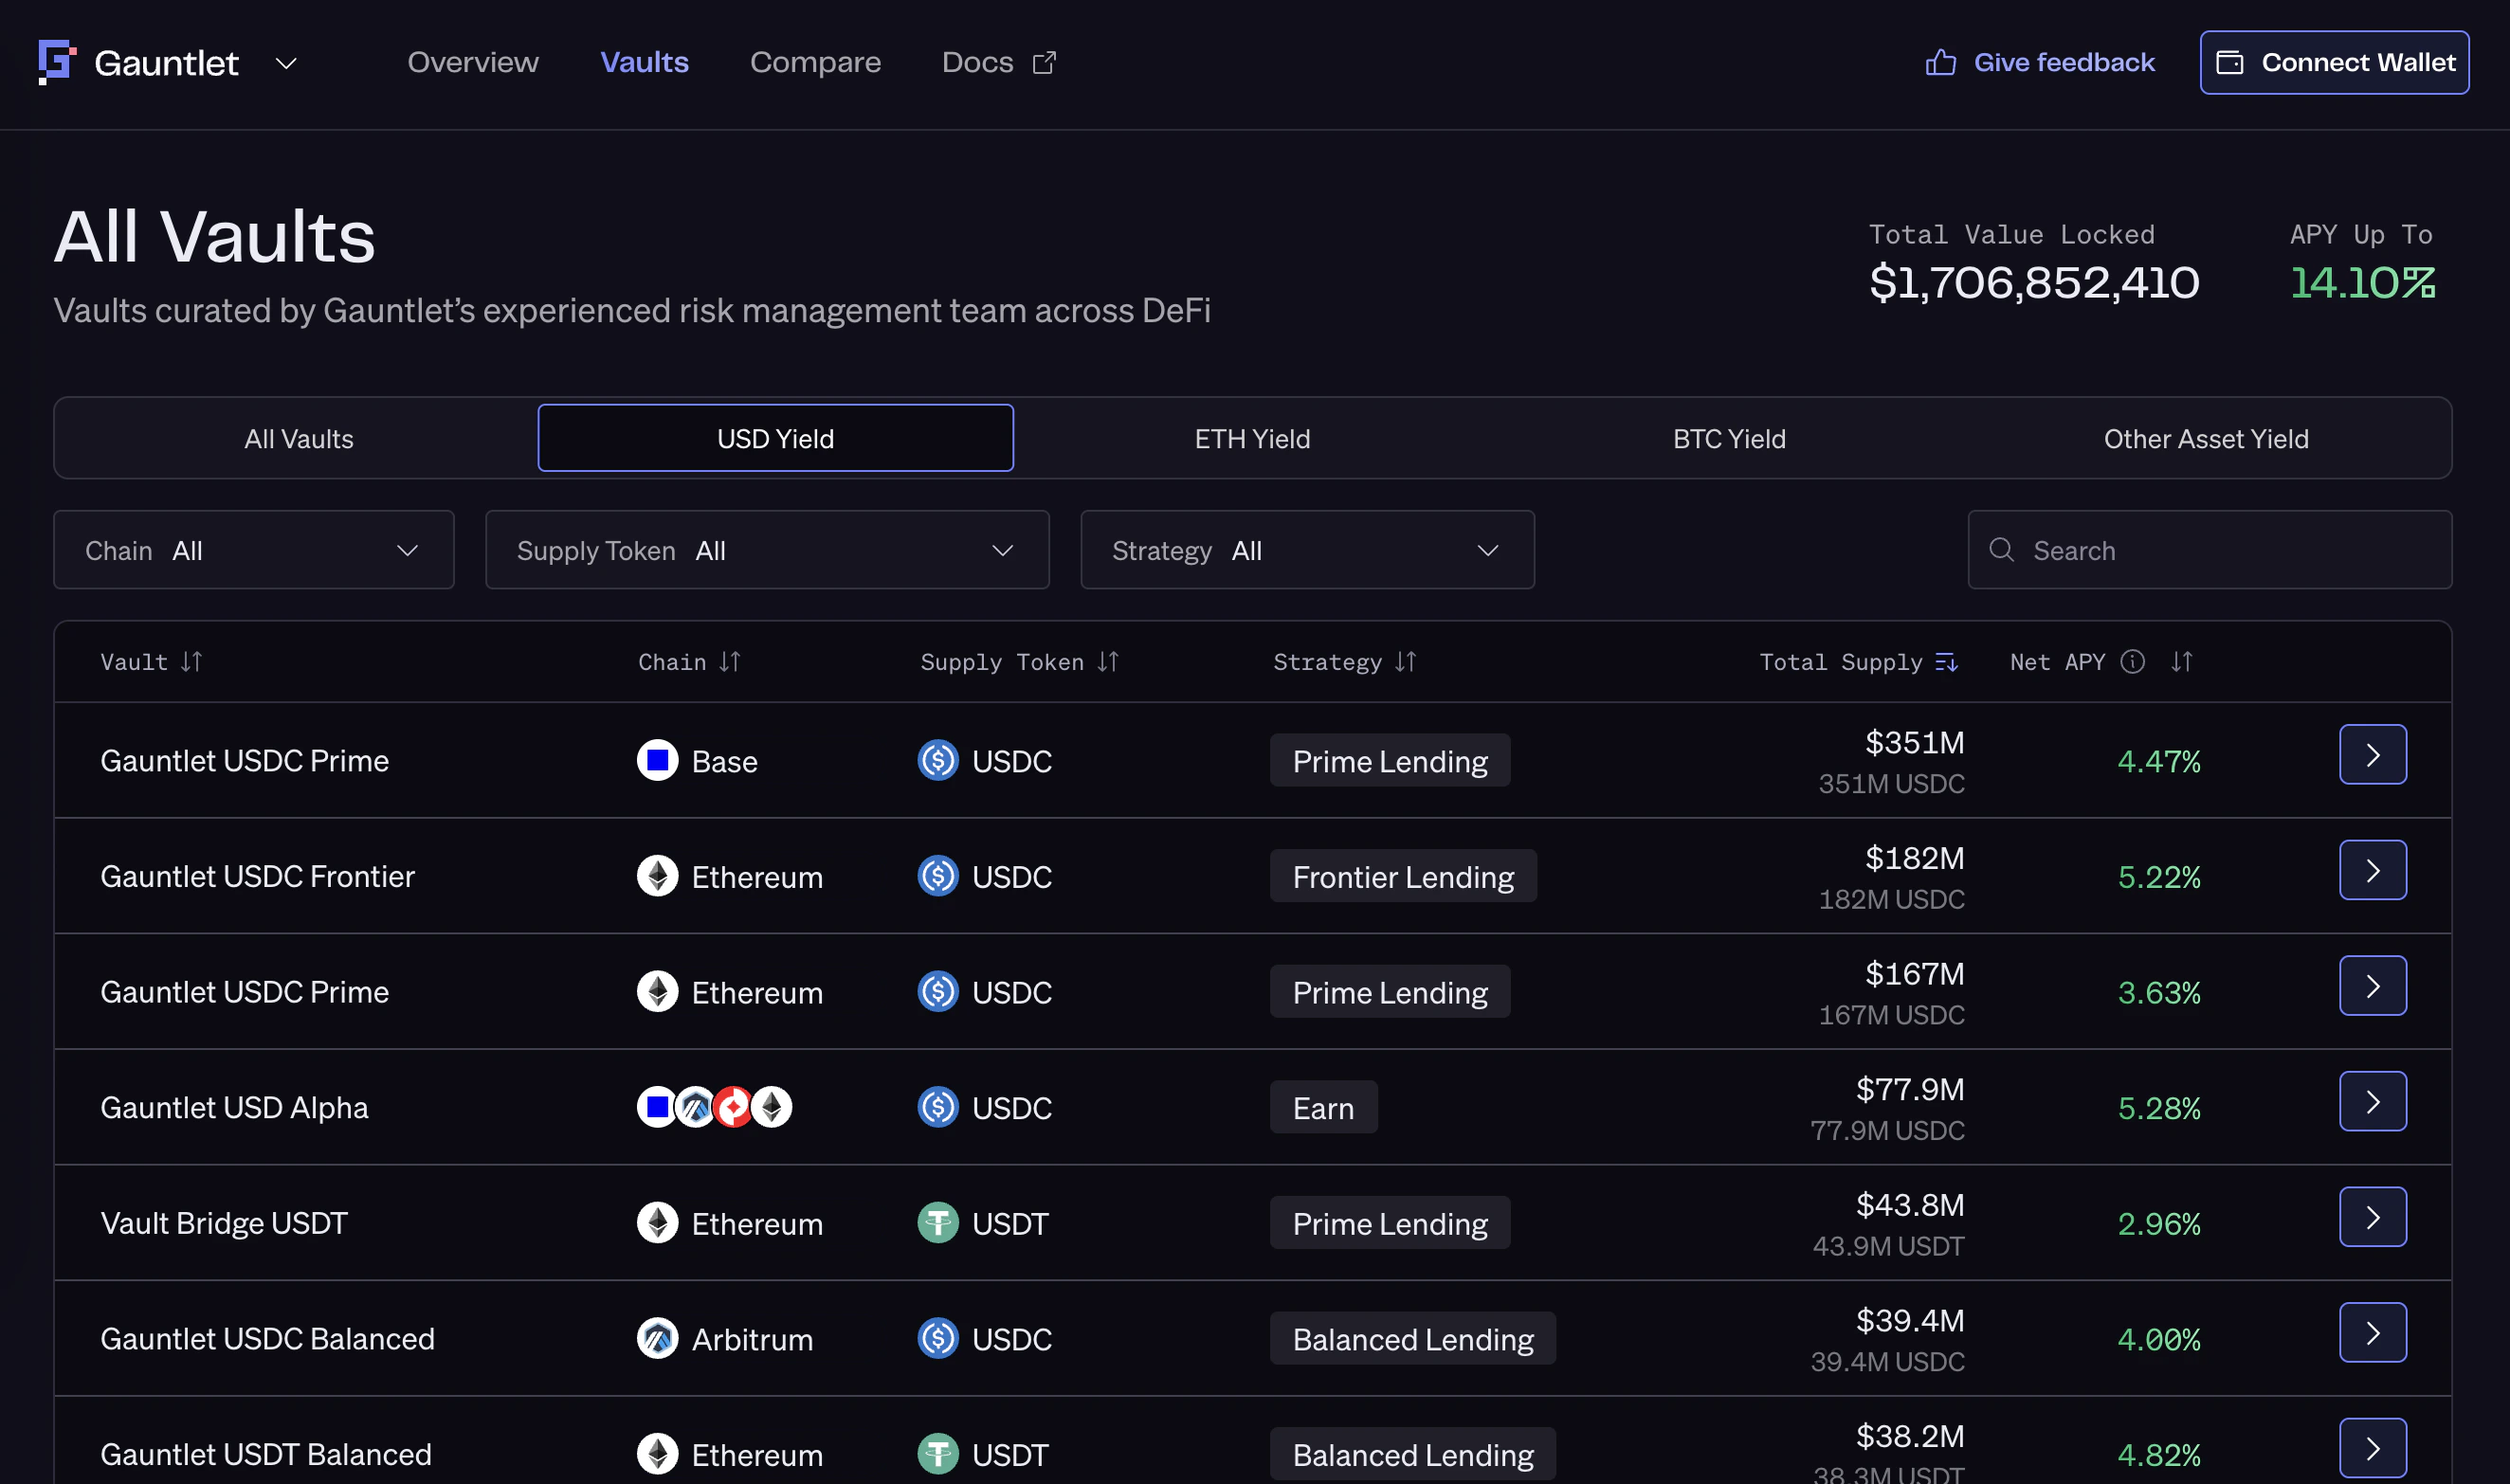Click the 5.28% Net APY value

2159,1107
